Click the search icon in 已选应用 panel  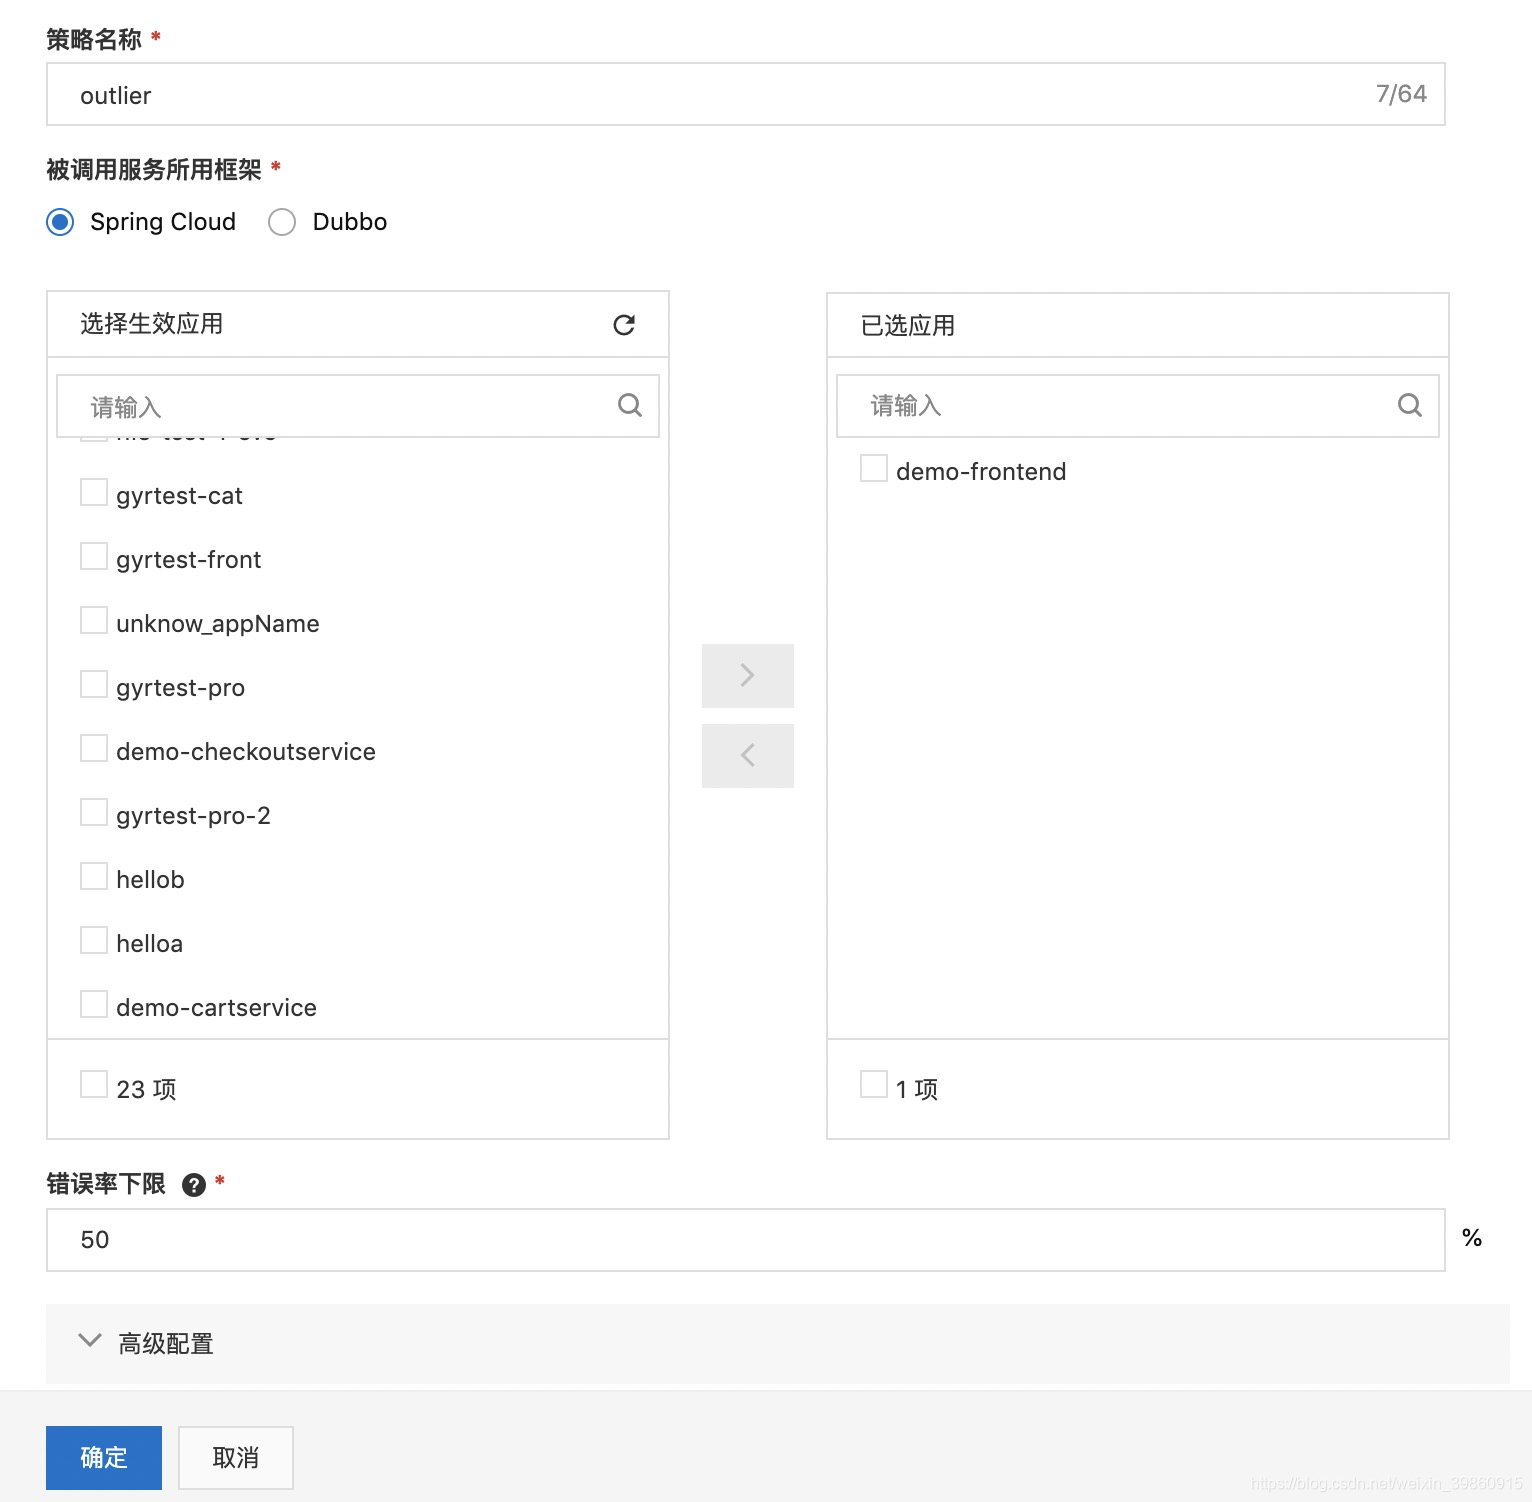(x=1410, y=405)
